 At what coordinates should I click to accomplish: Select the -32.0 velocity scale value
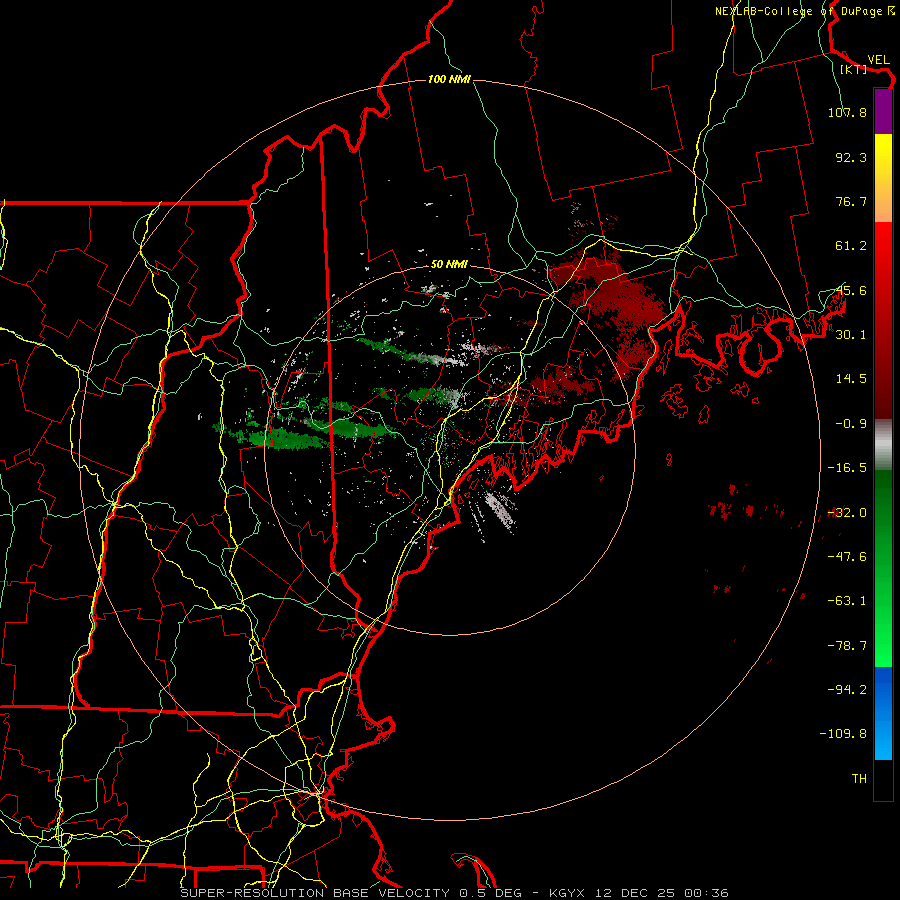[847, 513]
